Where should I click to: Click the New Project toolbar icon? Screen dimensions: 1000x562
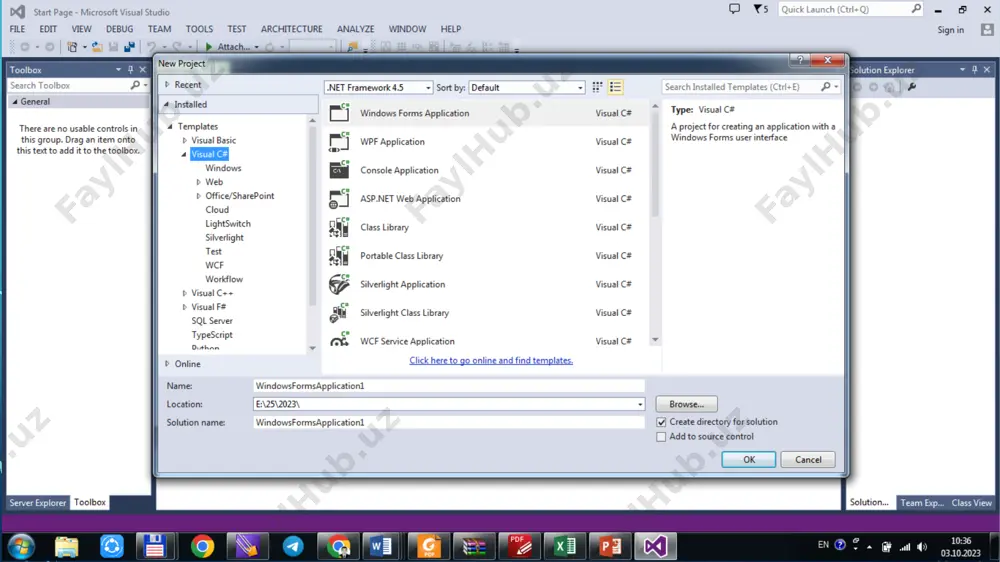tap(72, 47)
